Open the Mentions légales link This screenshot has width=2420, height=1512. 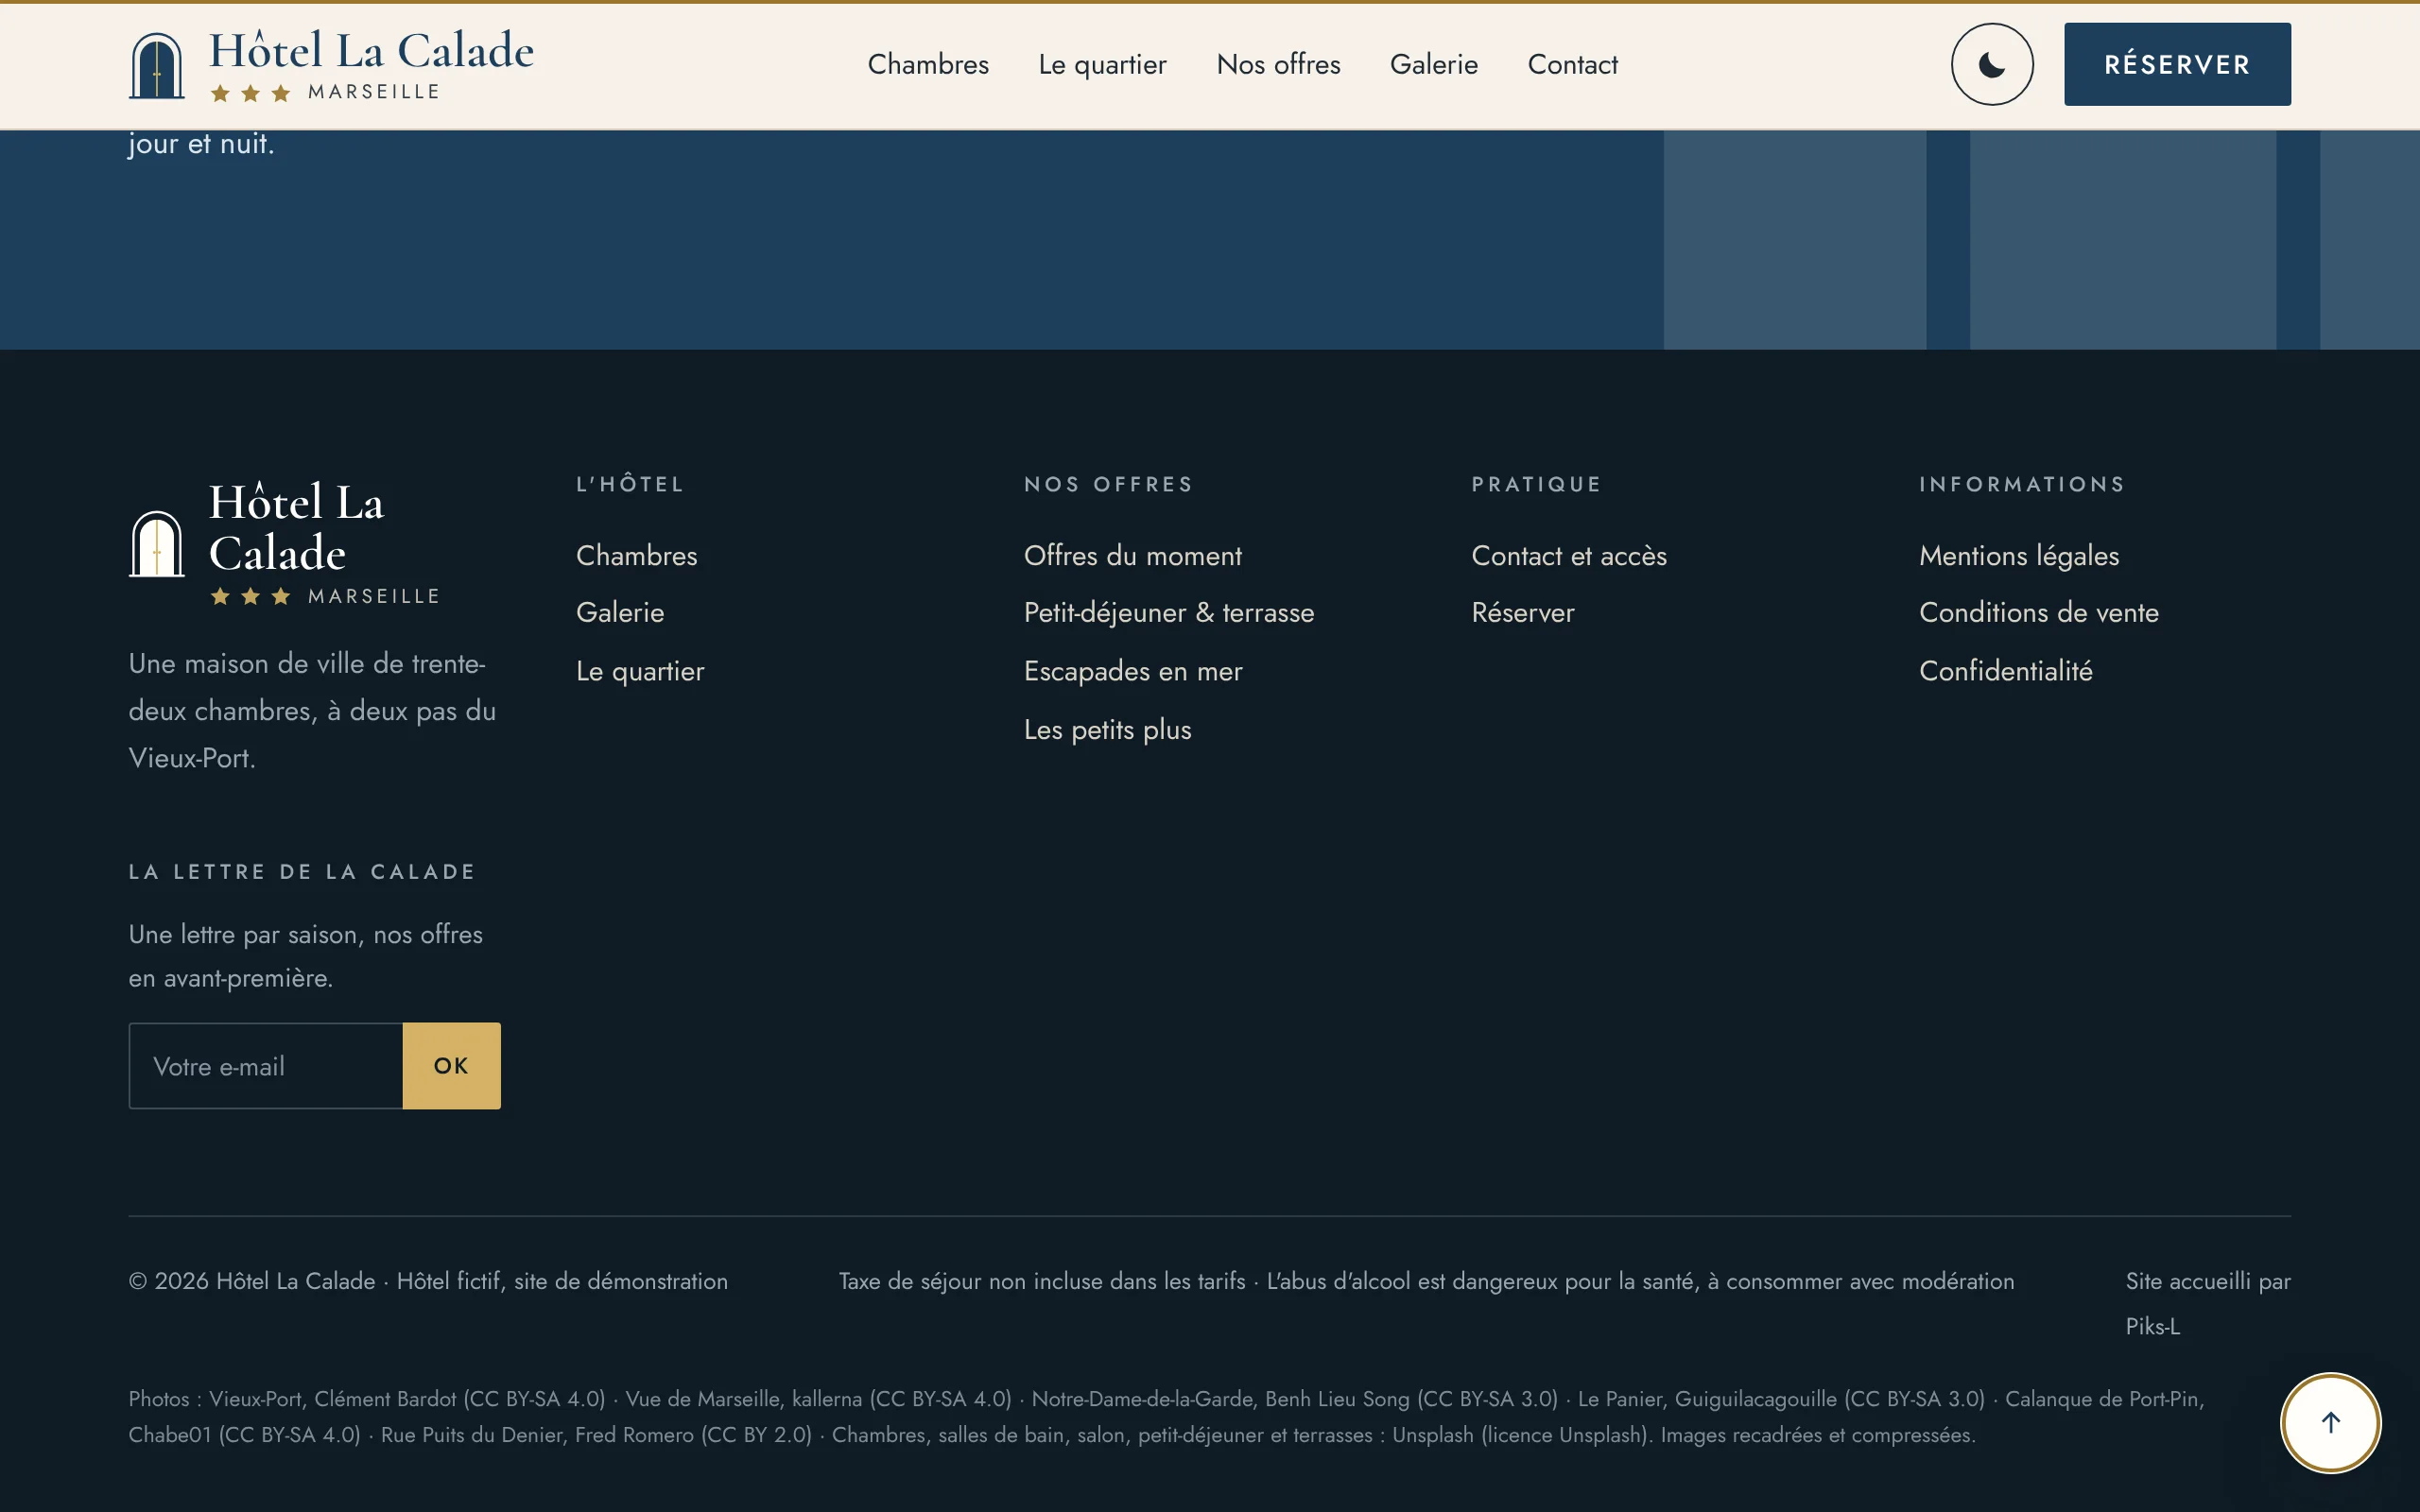tap(2019, 556)
